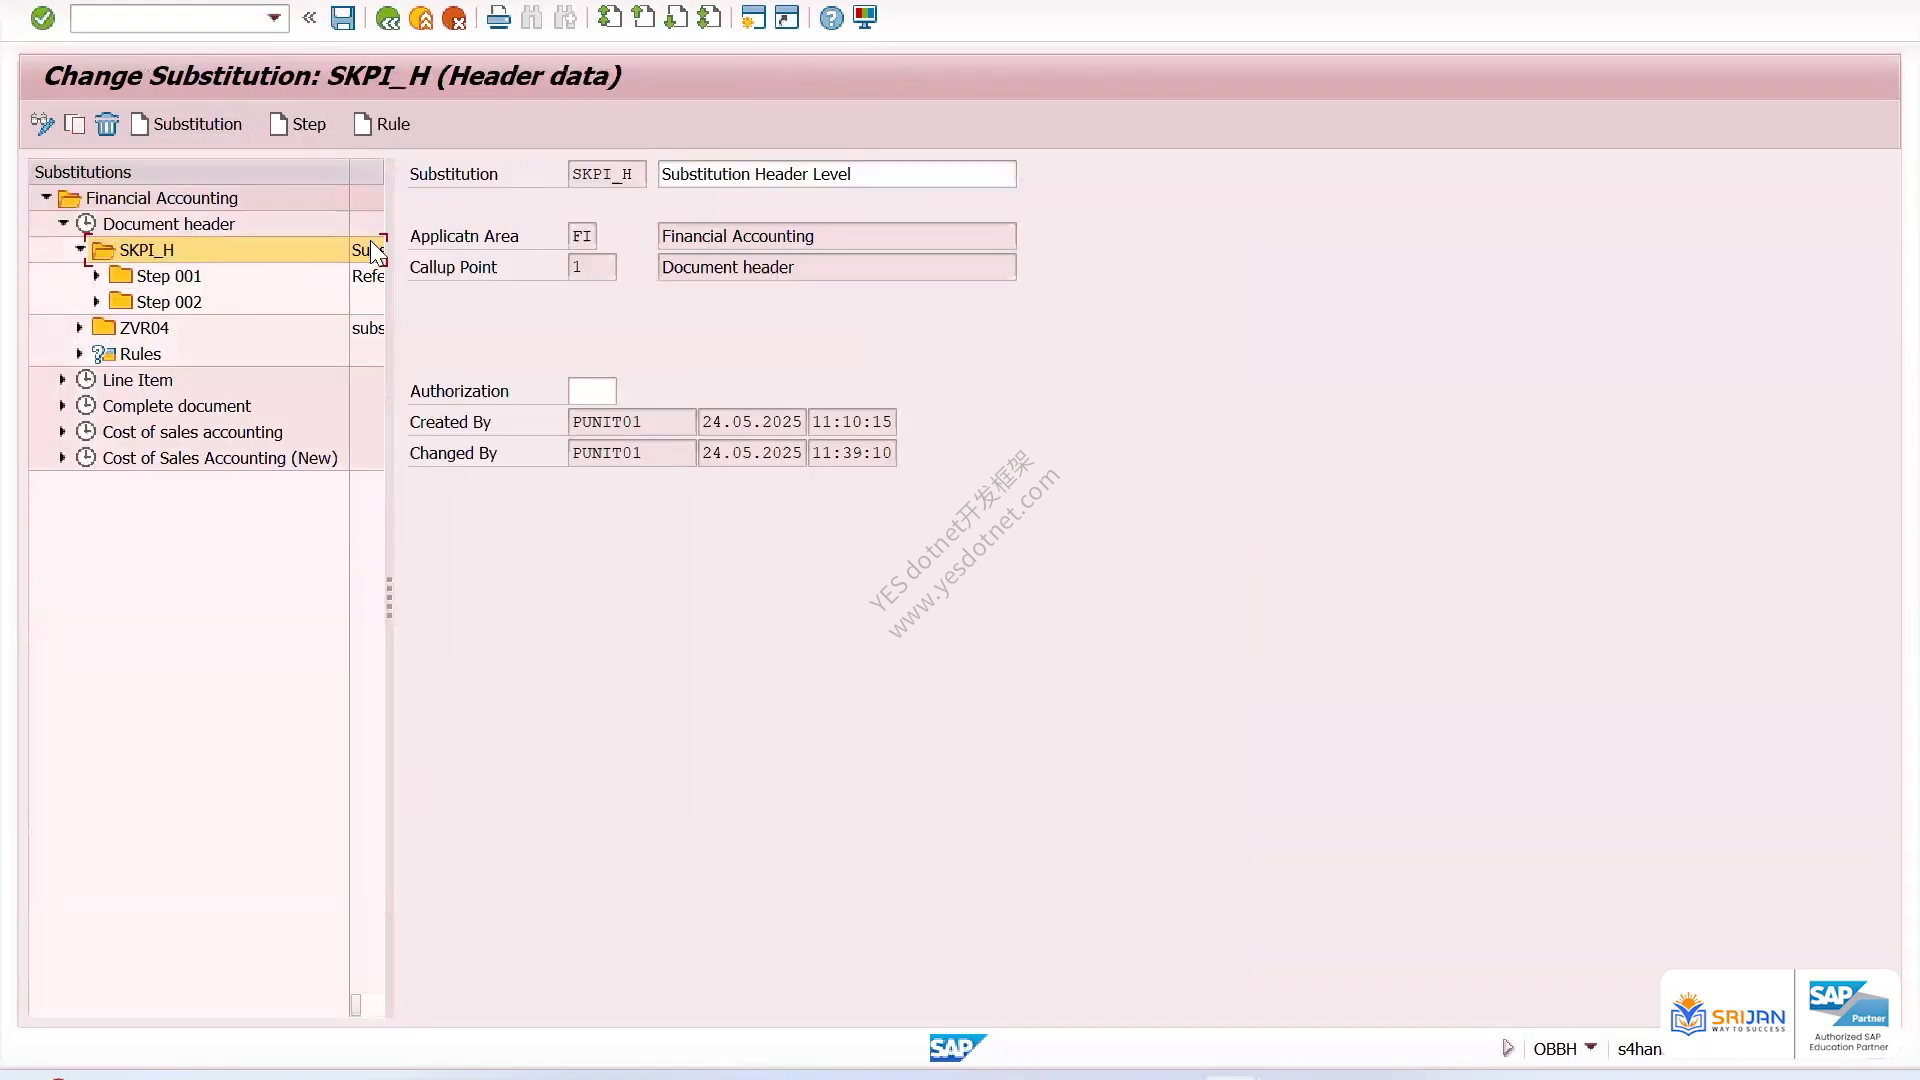Save the substitution with the floppy disk icon
The image size is (1920, 1080).
(x=343, y=18)
